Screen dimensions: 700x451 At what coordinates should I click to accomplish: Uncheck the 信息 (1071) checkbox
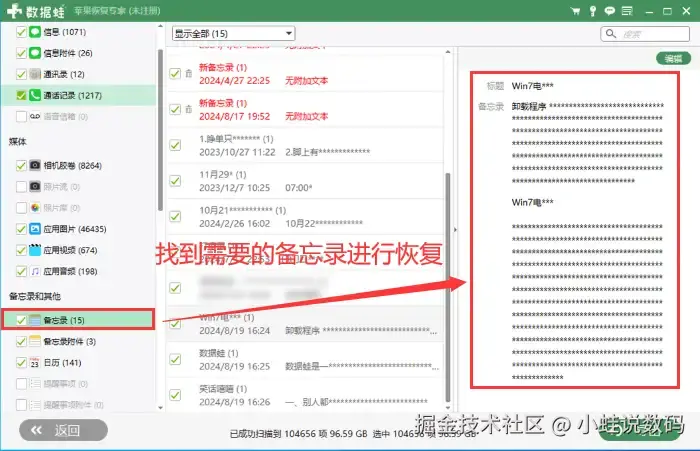point(21,32)
